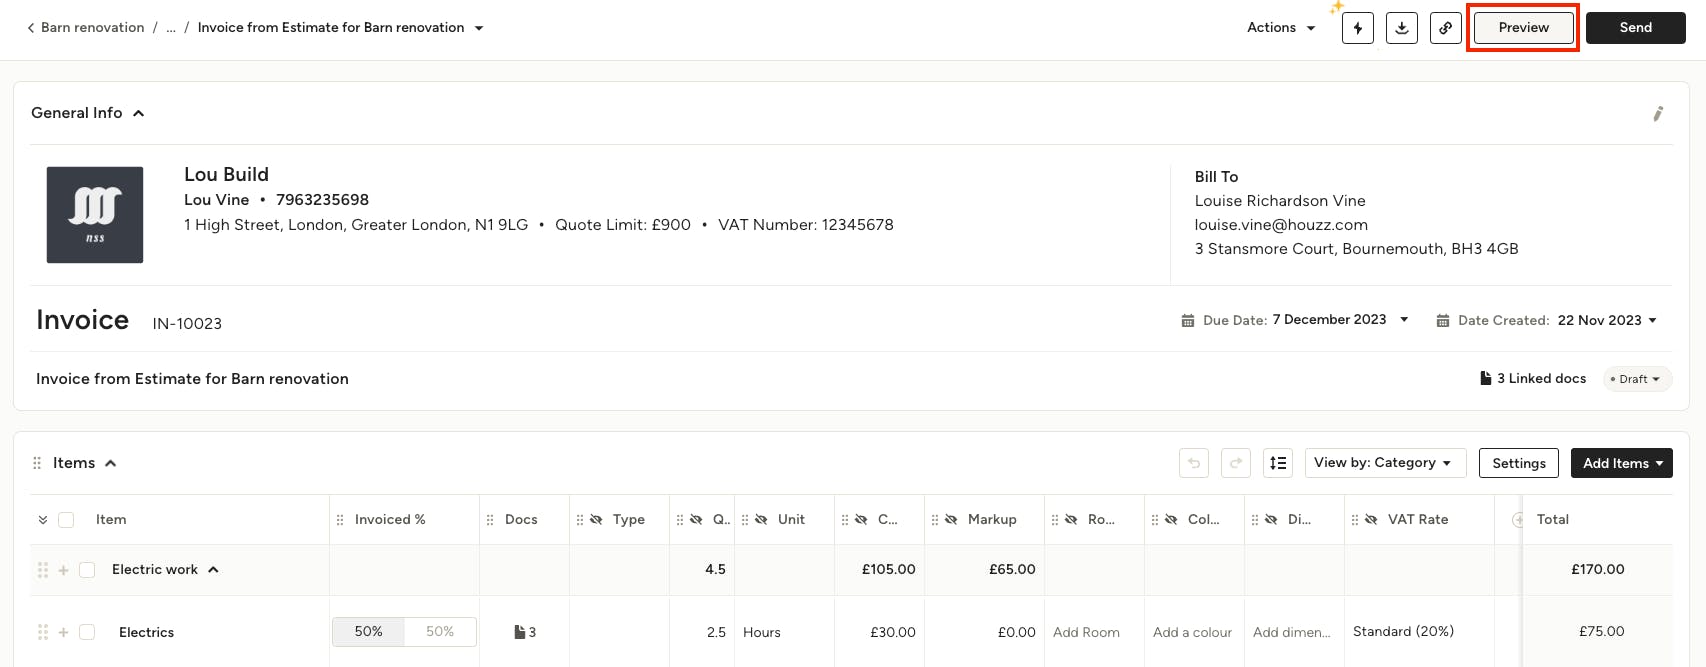Click the VAT Rate column drag handle

click(1355, 520)
